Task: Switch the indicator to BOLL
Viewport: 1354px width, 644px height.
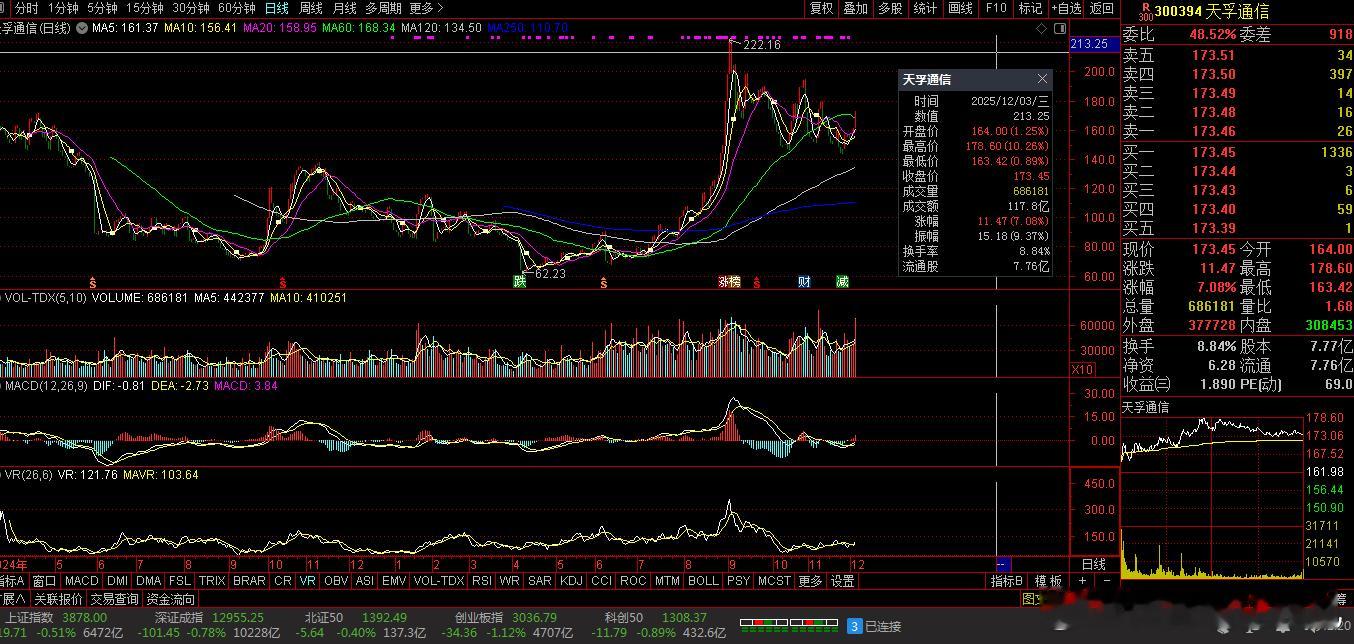Action: pyautogui.click(x=704, y=581)
